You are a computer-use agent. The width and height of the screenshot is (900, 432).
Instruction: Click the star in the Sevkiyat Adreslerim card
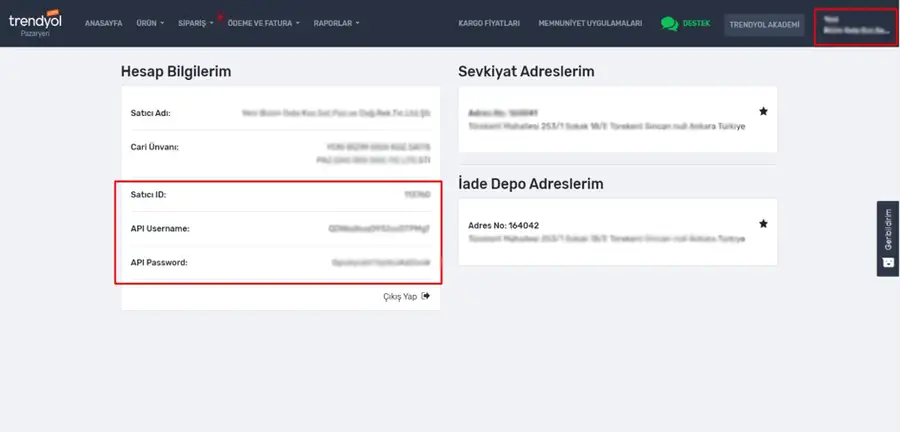click(763, 111)
